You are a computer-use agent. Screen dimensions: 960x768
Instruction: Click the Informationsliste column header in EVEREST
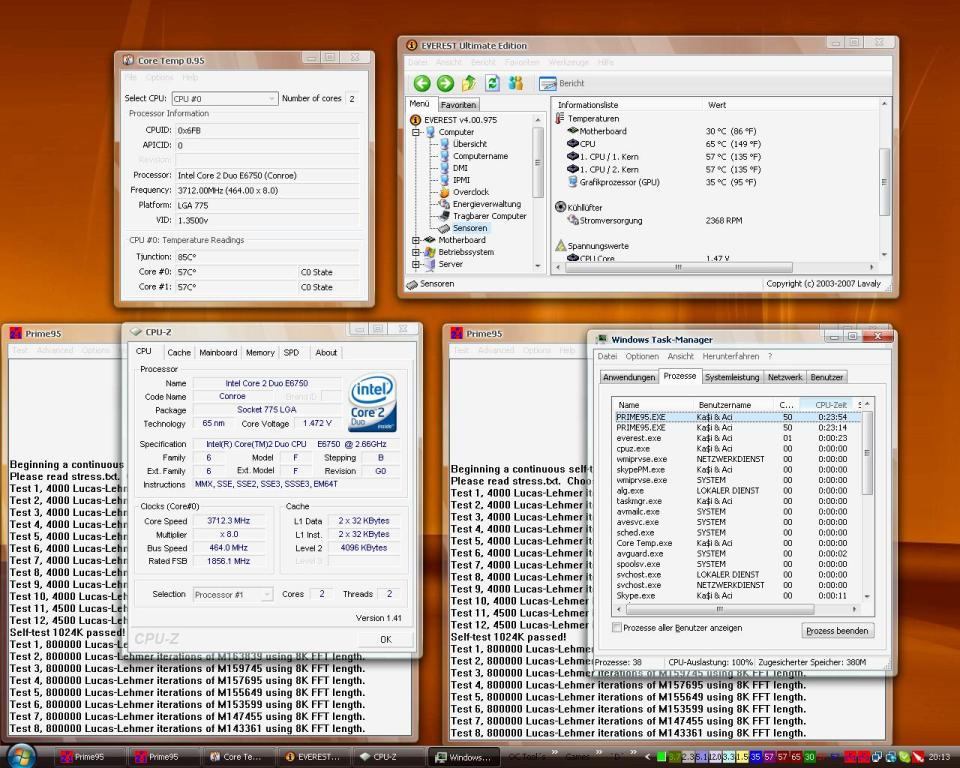pyautogui.click(x=629, y=105)
